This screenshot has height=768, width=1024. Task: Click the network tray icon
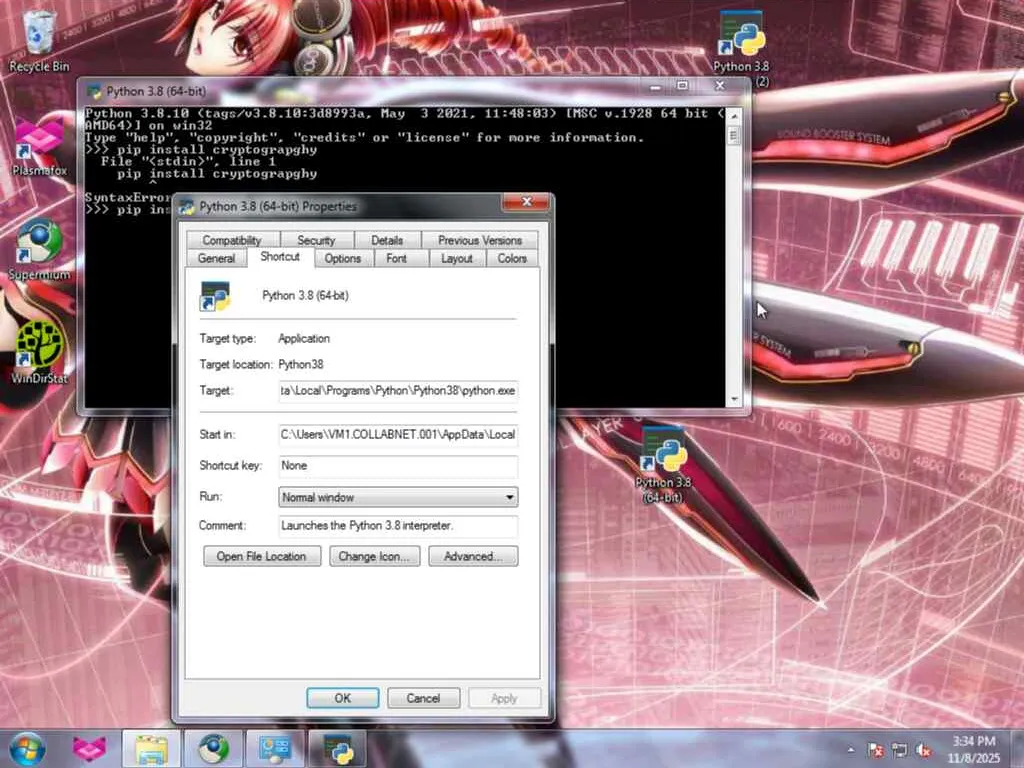(900, 750)
